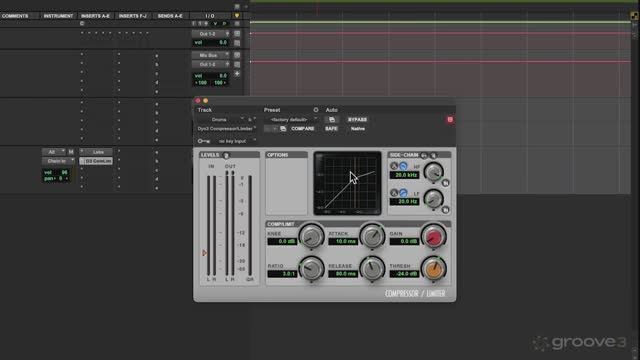Image resolution: width=640 pixels, height=360 pixels.
Task: Click the orange THRESH knob
Action: tap(433, 269)
